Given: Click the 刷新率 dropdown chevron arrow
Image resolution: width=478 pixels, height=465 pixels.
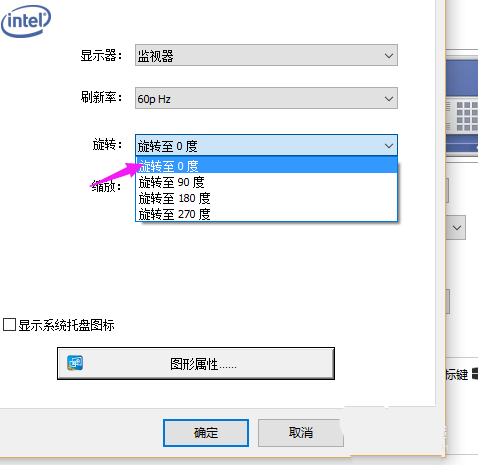Looking at the screenshot, I should 389,99.
